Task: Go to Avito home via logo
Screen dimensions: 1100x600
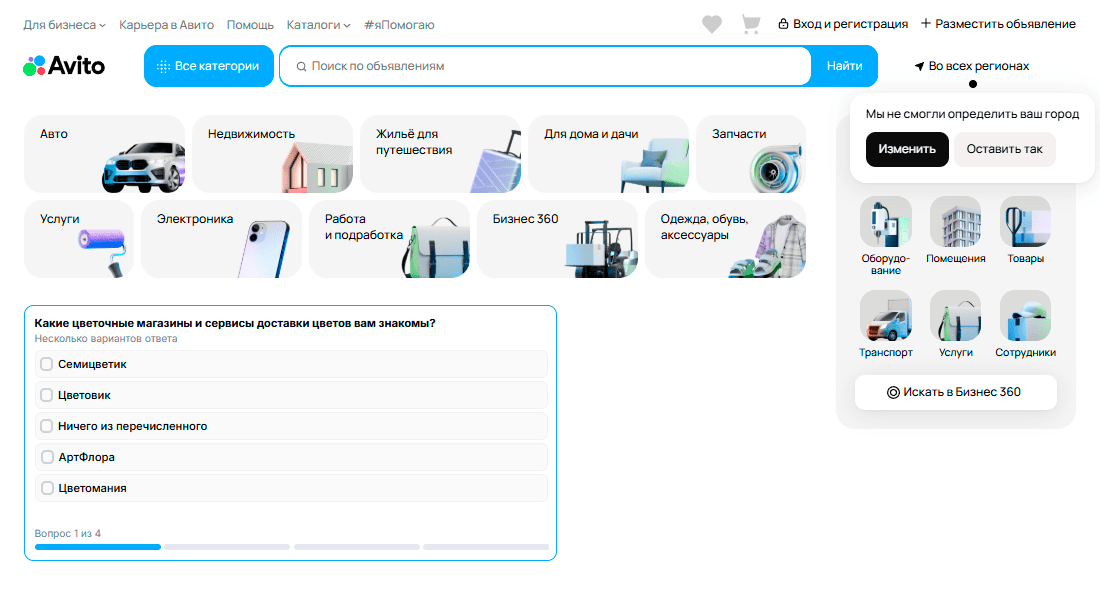Action: (64, 66)
